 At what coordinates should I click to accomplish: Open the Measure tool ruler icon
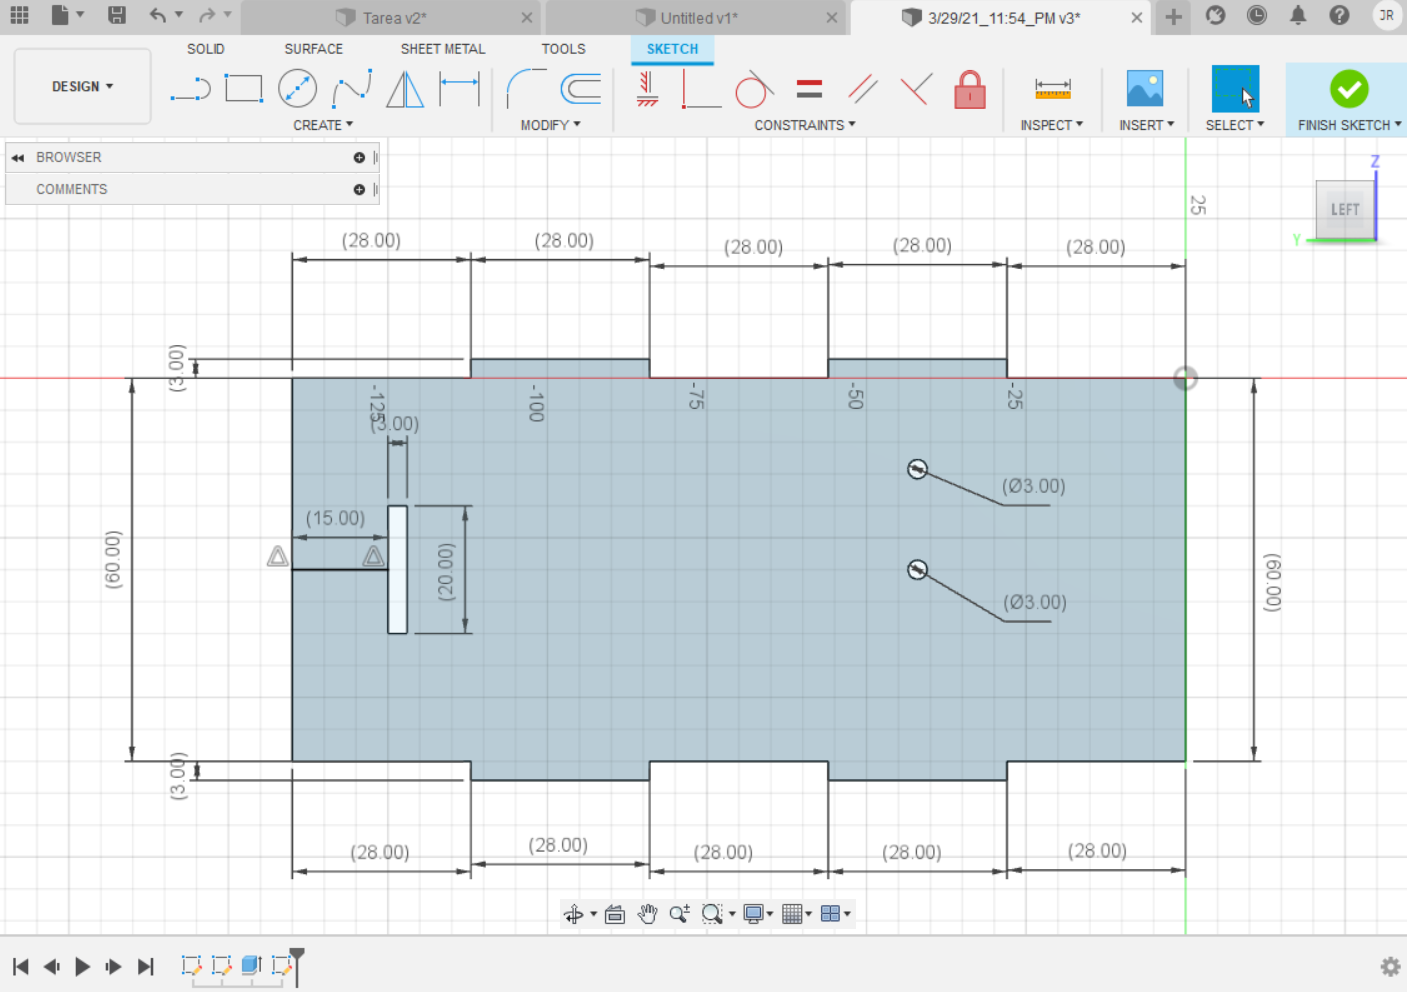point(1052,89)
